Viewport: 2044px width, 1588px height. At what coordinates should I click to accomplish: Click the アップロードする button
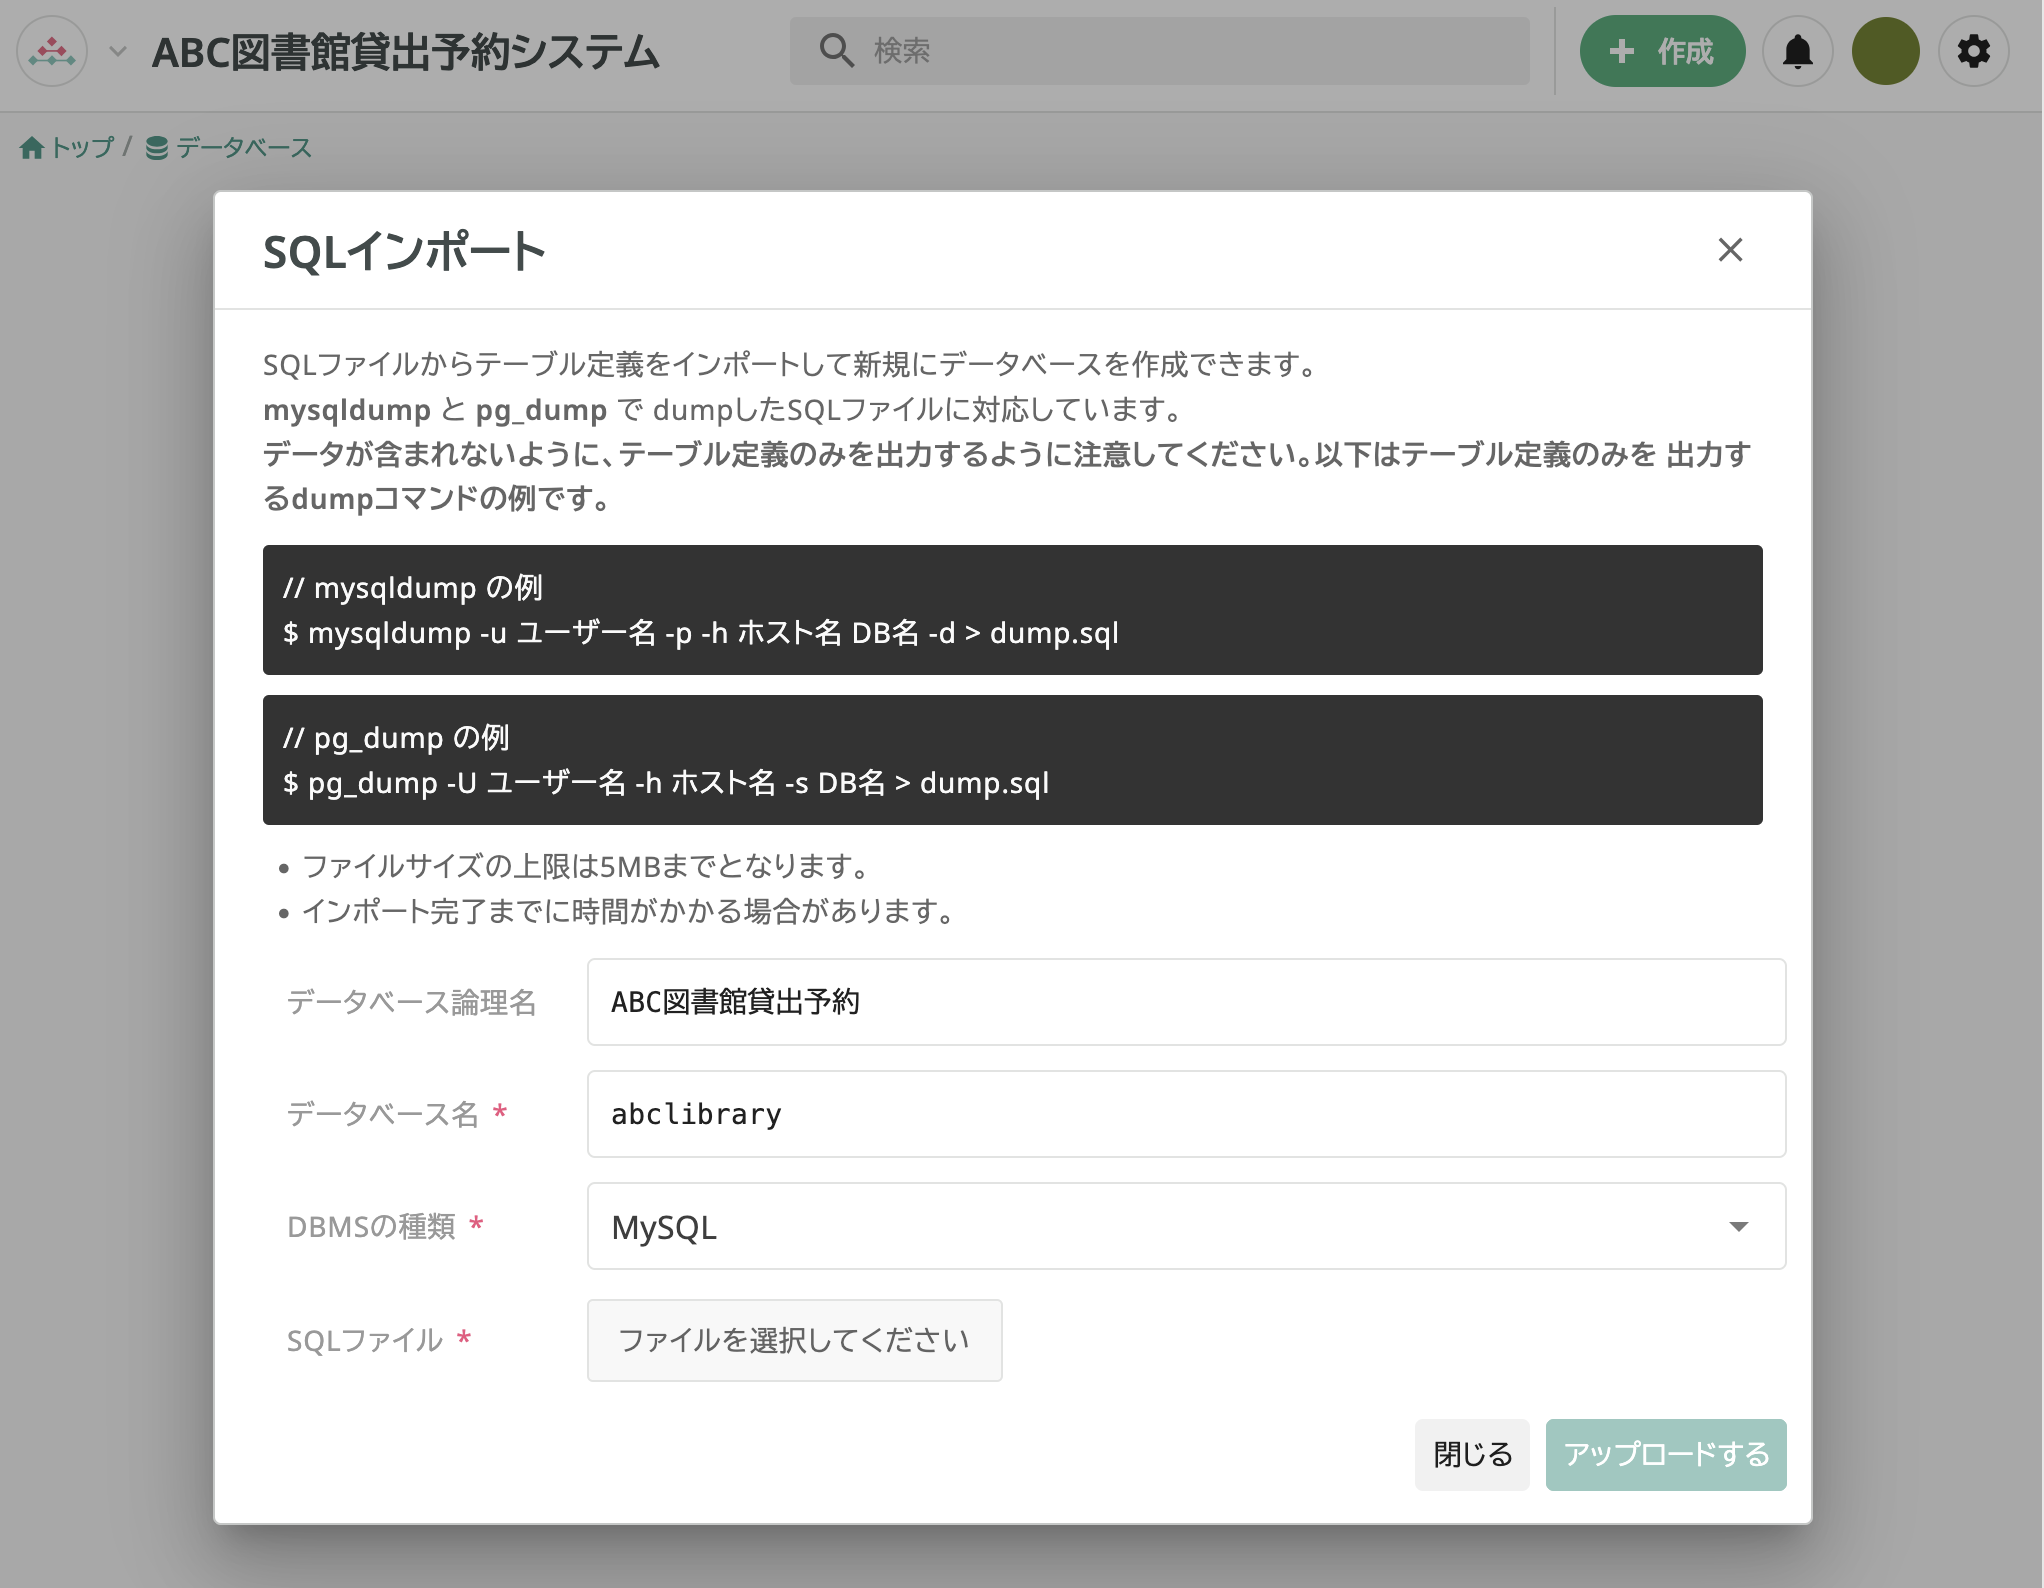pos(1665,1455)
